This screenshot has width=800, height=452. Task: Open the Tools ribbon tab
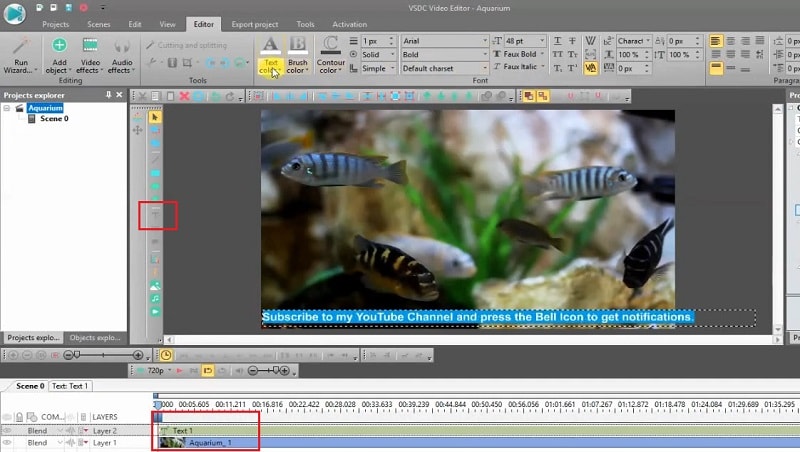point(305,24)
